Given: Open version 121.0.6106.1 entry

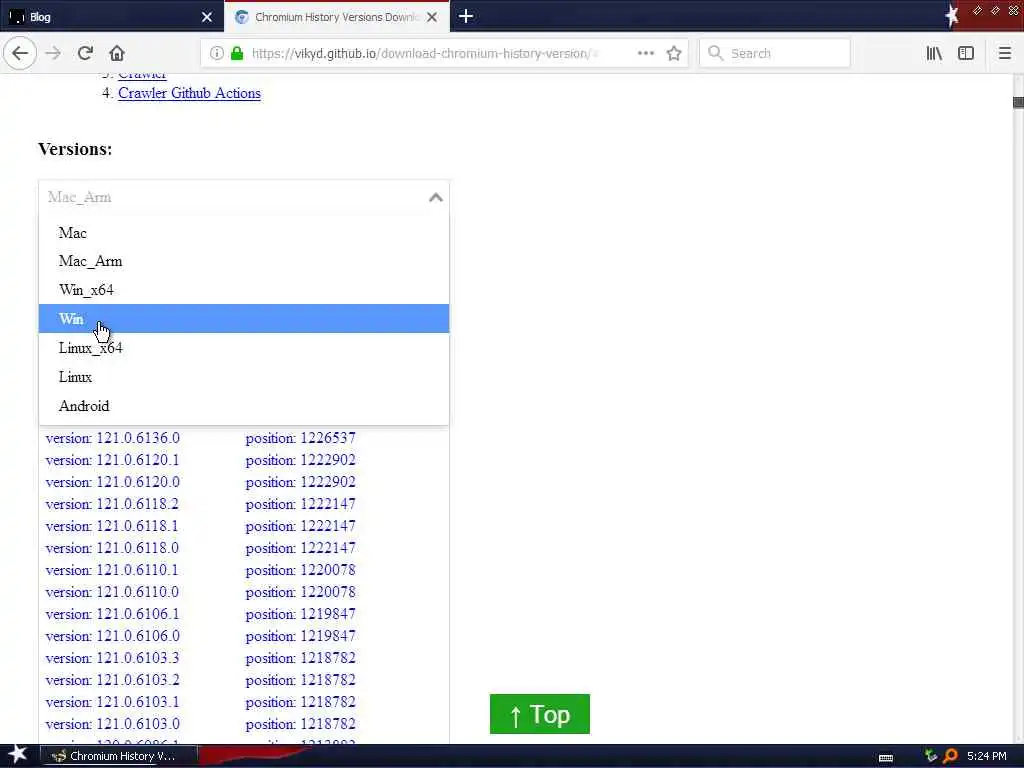Looking at the screenshot, I should click(112, 614).
